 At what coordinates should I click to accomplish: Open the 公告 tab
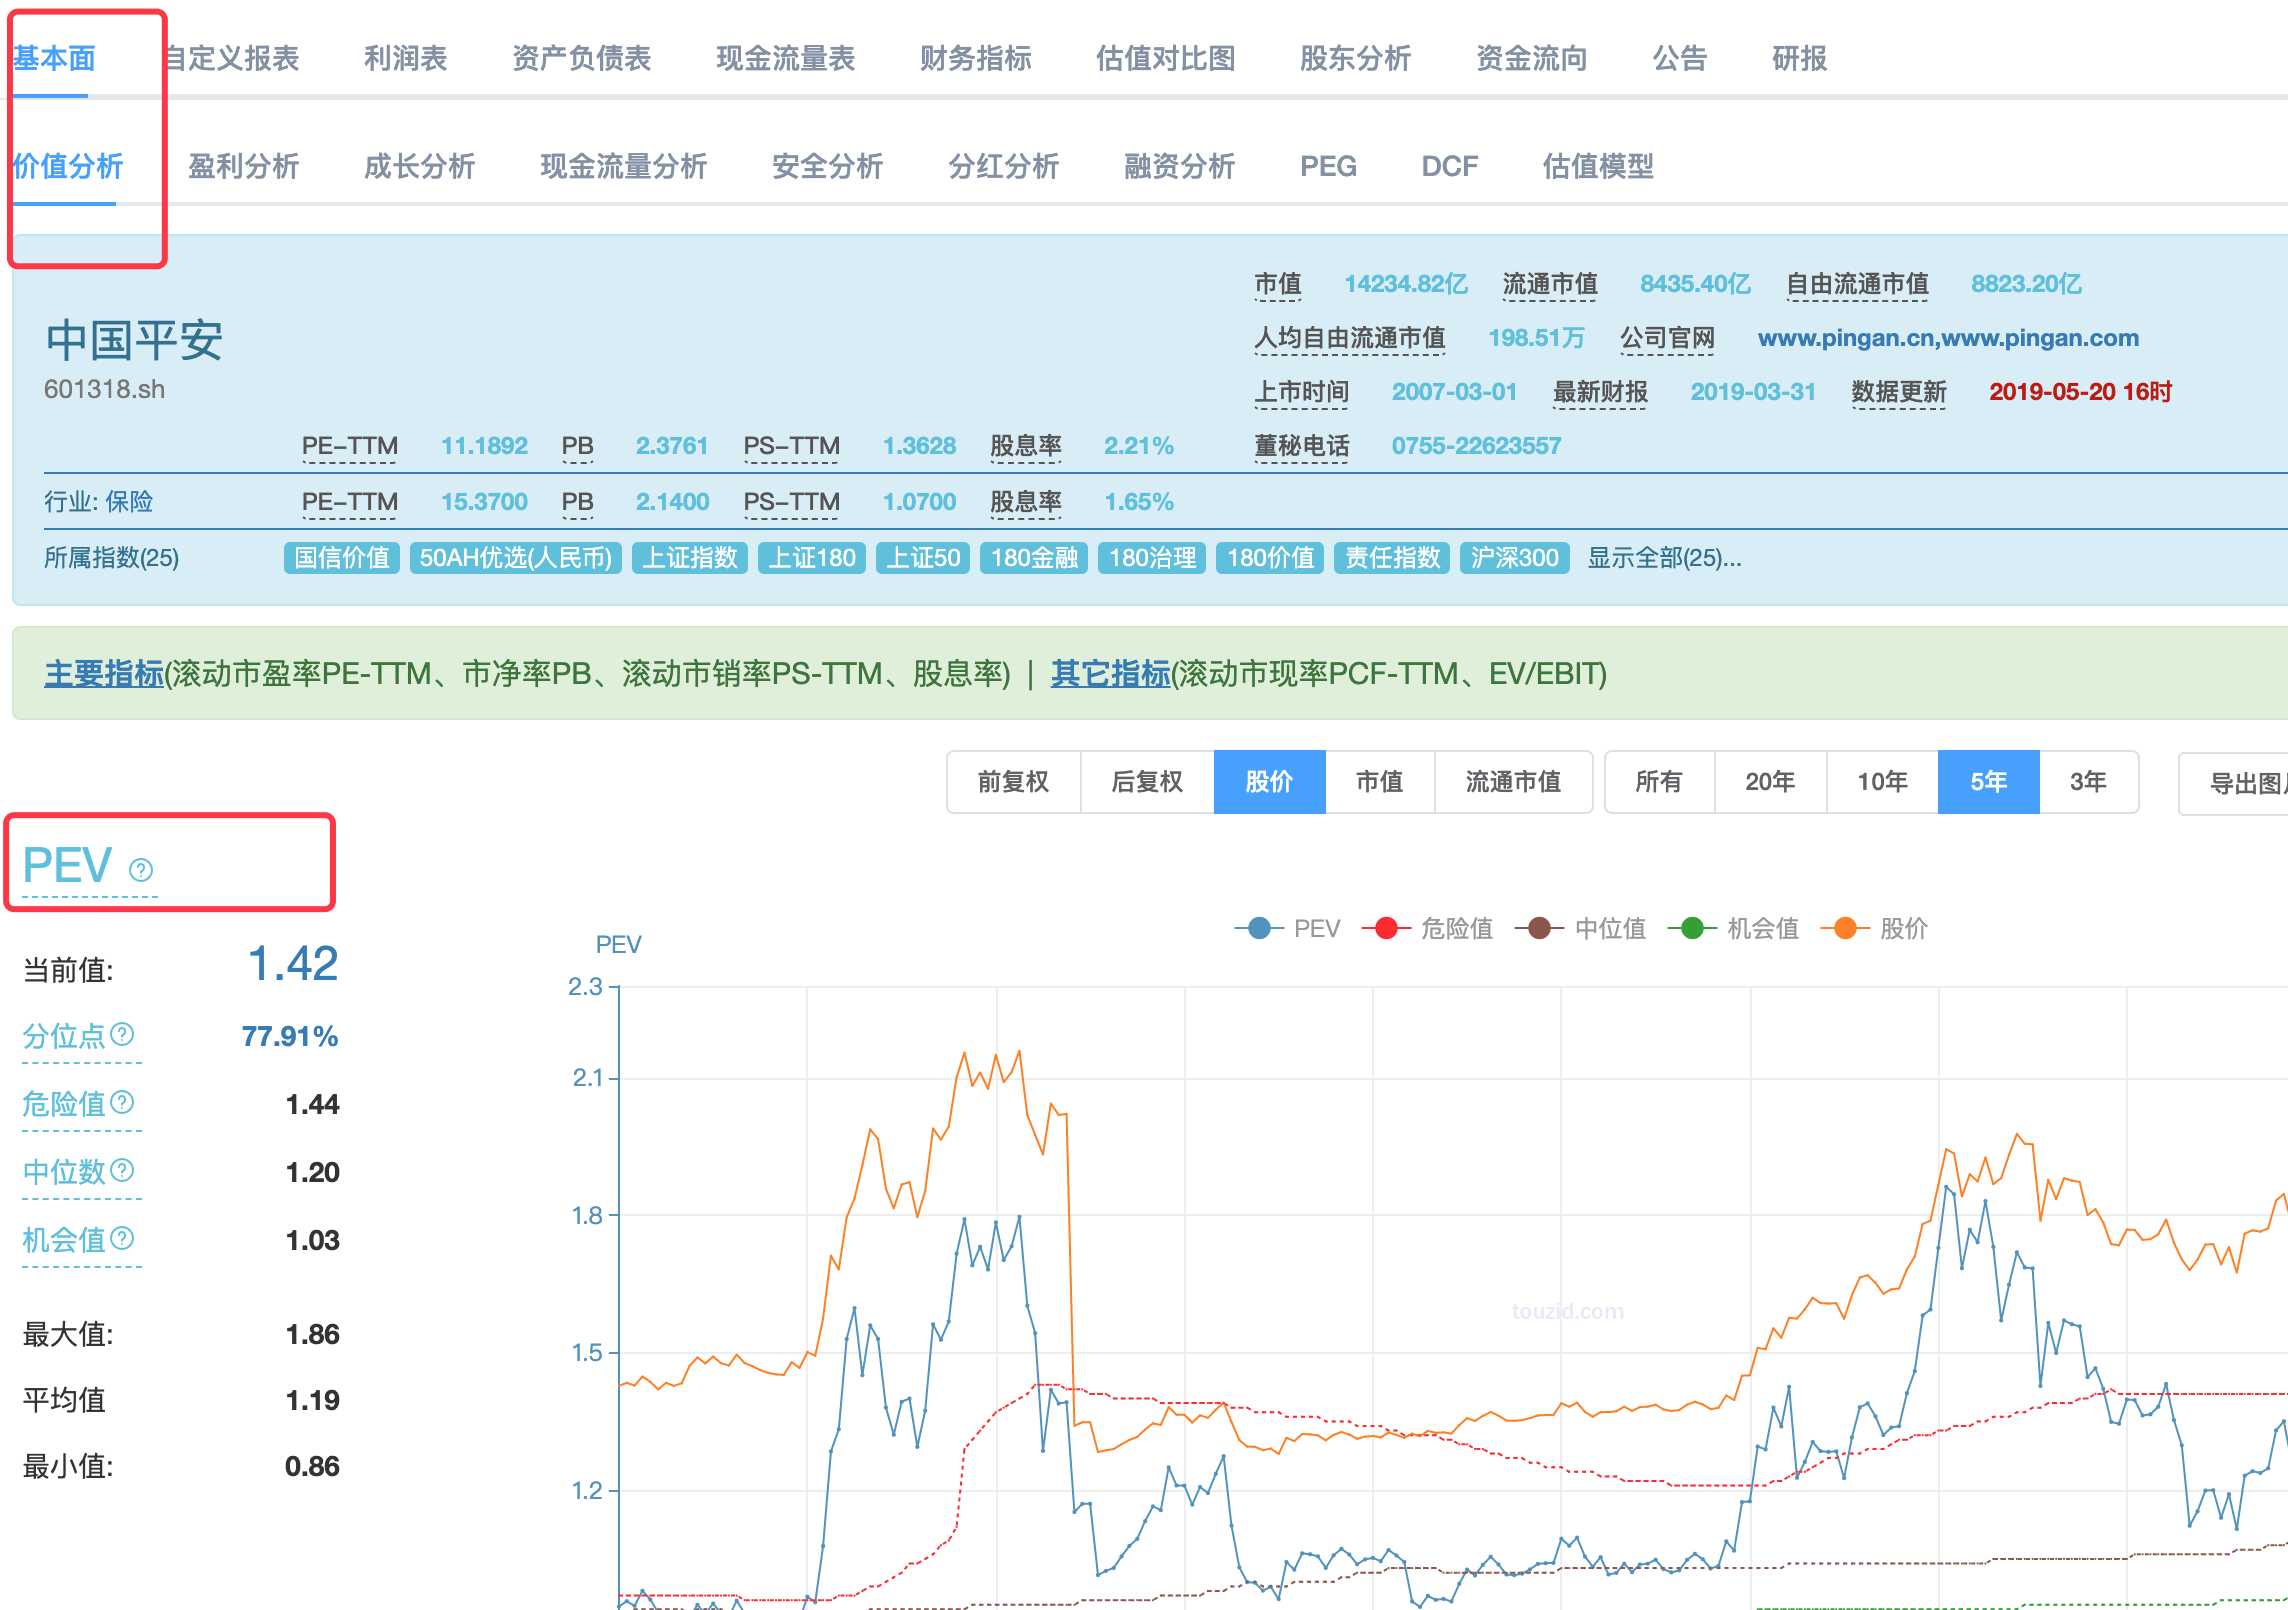click(x=1679, y=58)
